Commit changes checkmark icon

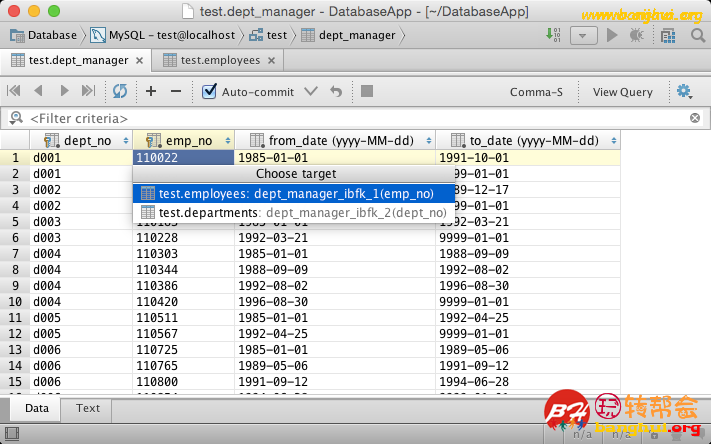click(311, 91)
